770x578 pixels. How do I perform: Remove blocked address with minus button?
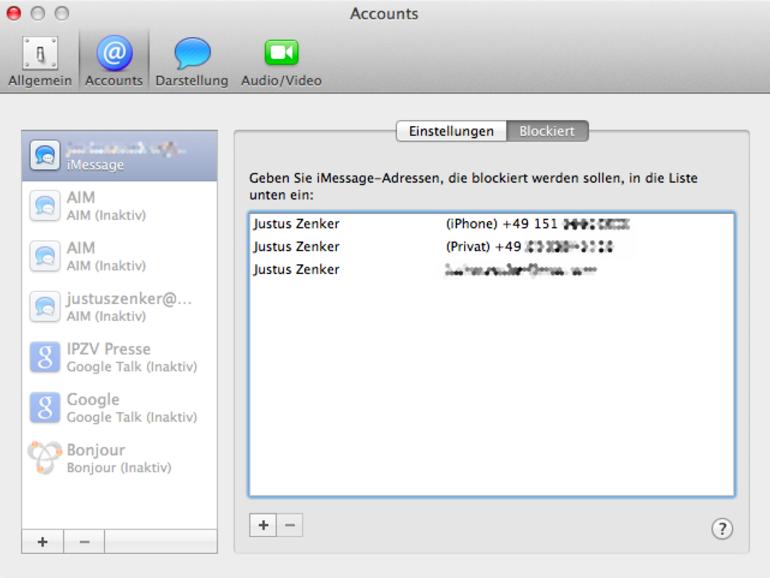tap(290, 525)
